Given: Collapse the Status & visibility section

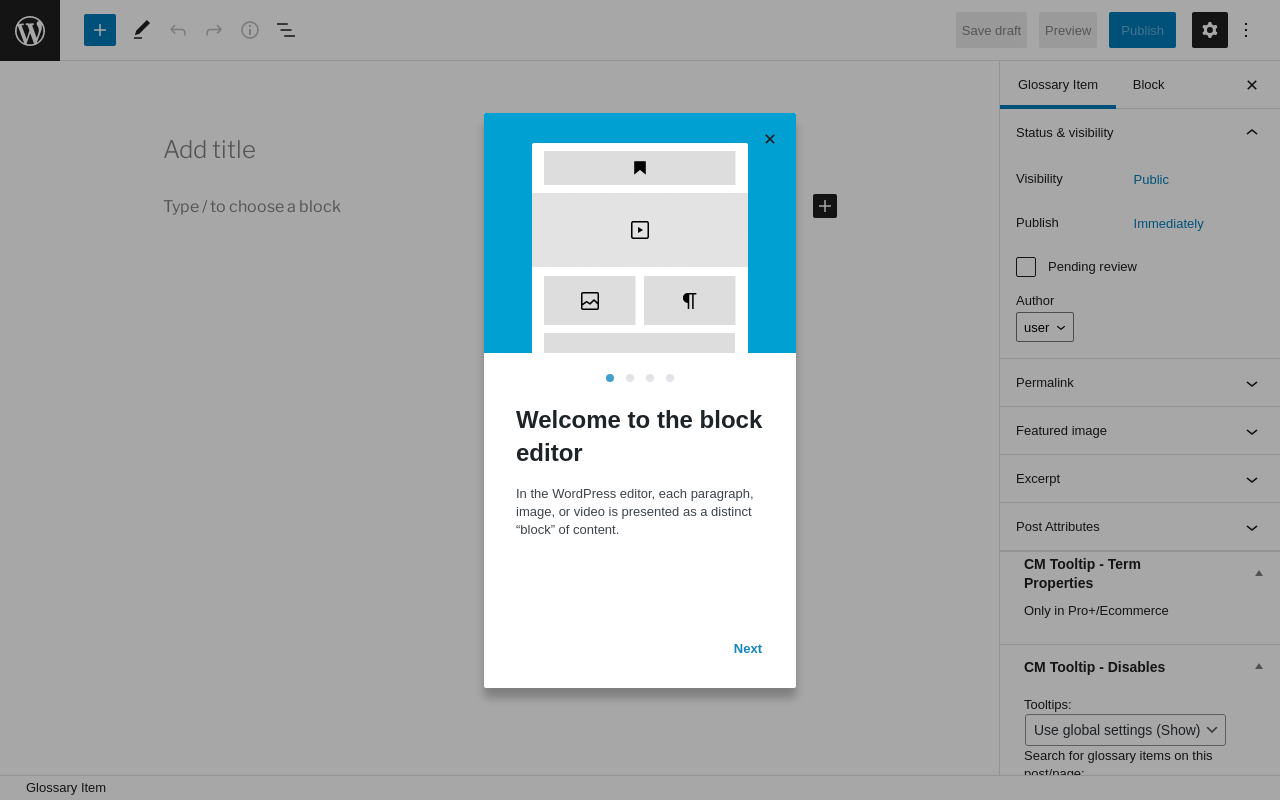Looking at the screenshot, I should pos(1139,132).
